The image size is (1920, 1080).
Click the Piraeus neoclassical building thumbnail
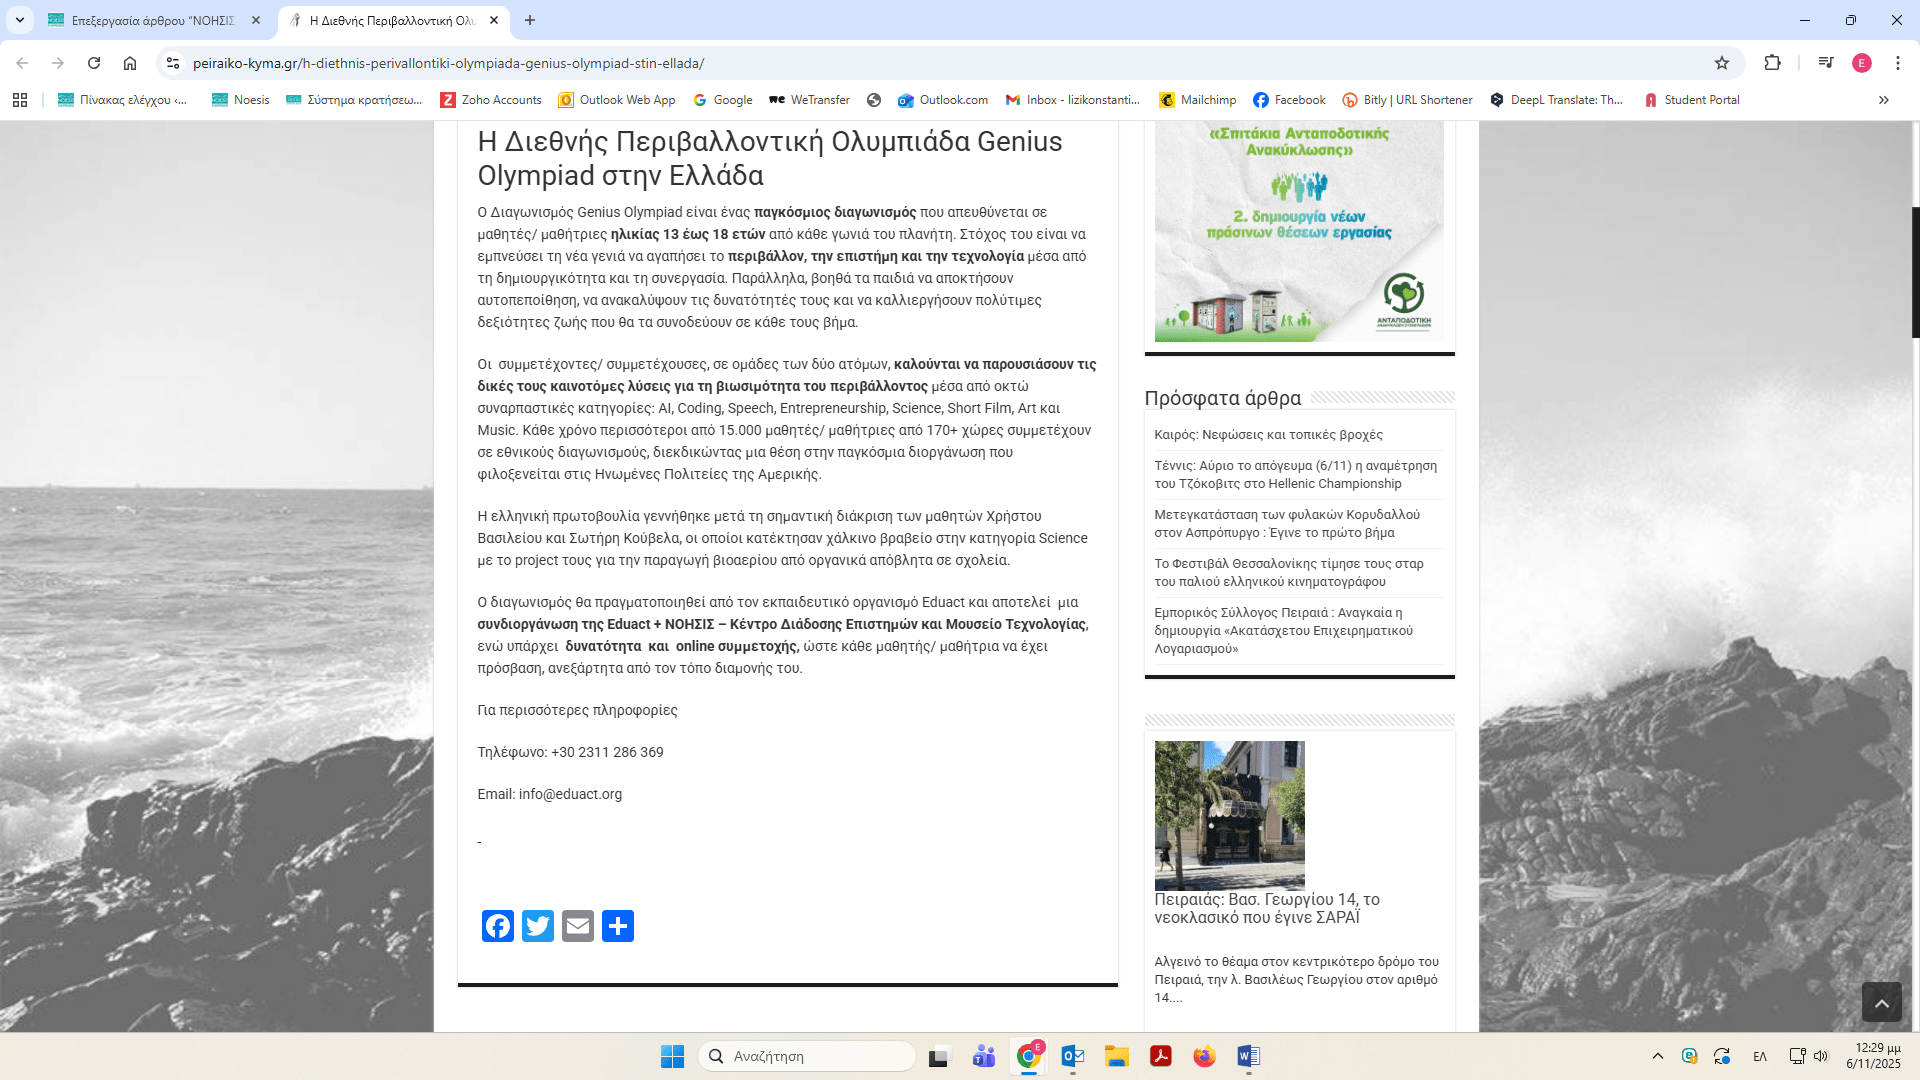pyautogui.click(x=1229, y=815)
